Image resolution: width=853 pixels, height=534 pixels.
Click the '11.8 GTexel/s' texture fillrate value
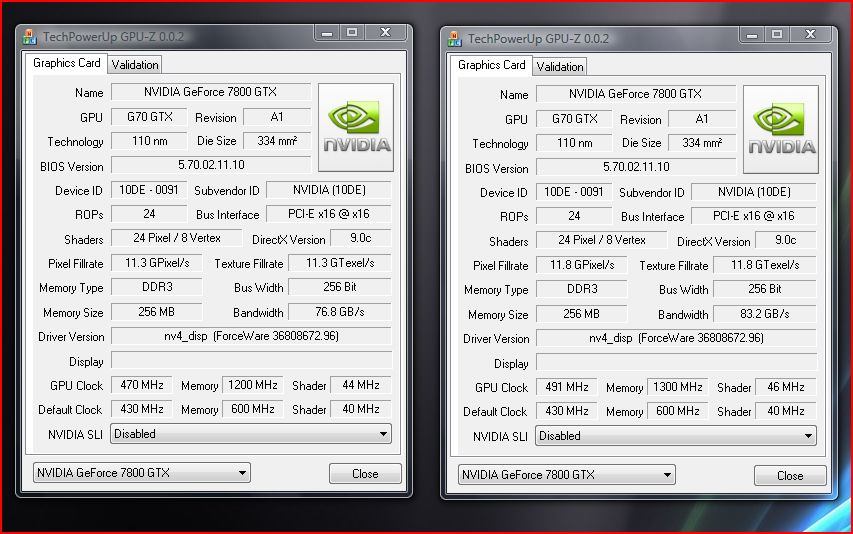click(764, 265)
